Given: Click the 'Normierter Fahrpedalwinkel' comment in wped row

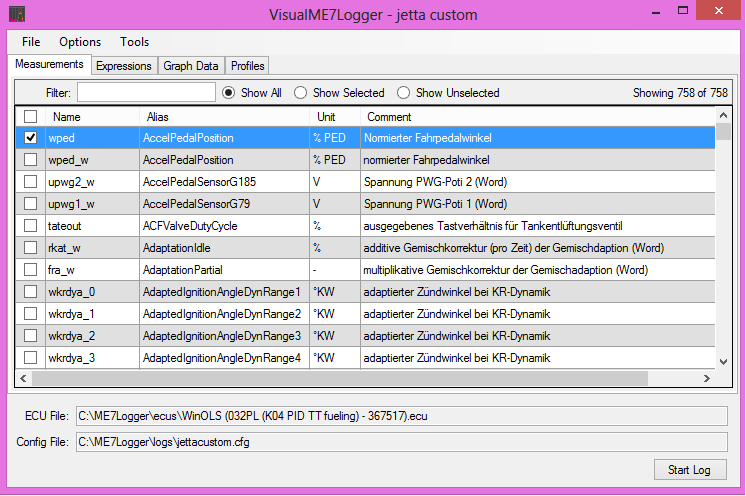Looking at the screenshot, I should 428,138.
